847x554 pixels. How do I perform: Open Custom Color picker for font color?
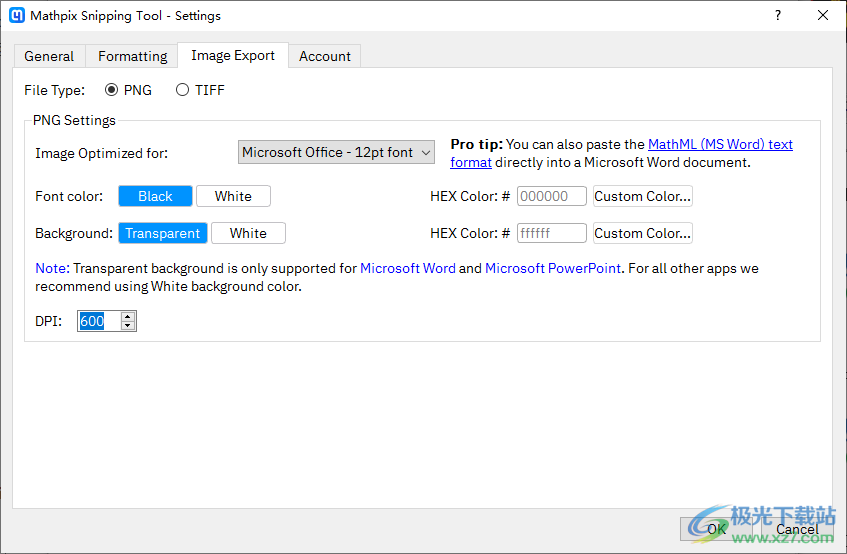(643, 196)
